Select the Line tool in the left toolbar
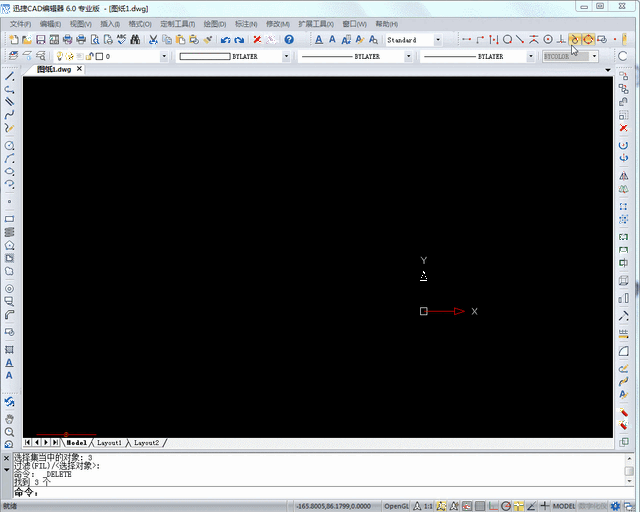The image size is (640, 512). [x=9, y=76]
